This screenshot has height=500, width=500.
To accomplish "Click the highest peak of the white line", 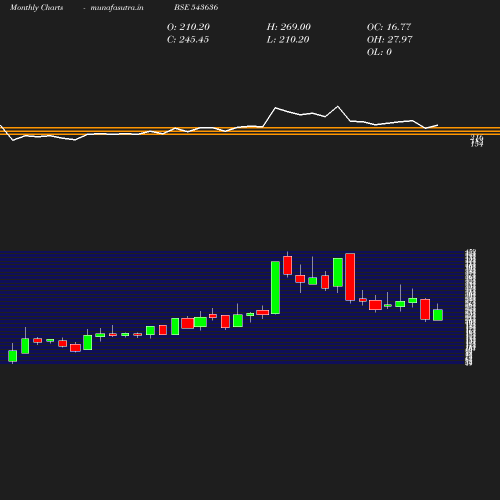I will 338,106.
